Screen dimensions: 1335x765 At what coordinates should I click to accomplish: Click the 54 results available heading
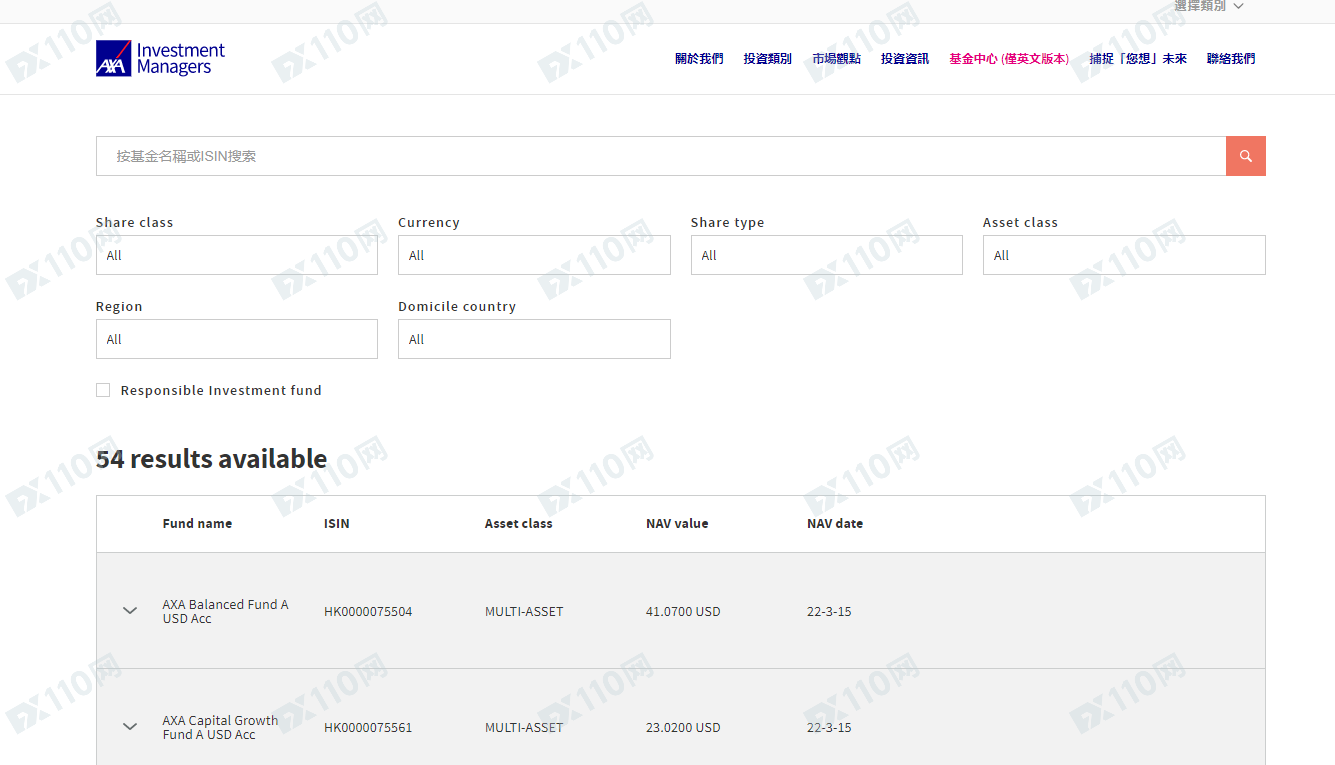(x=211, y=459)
